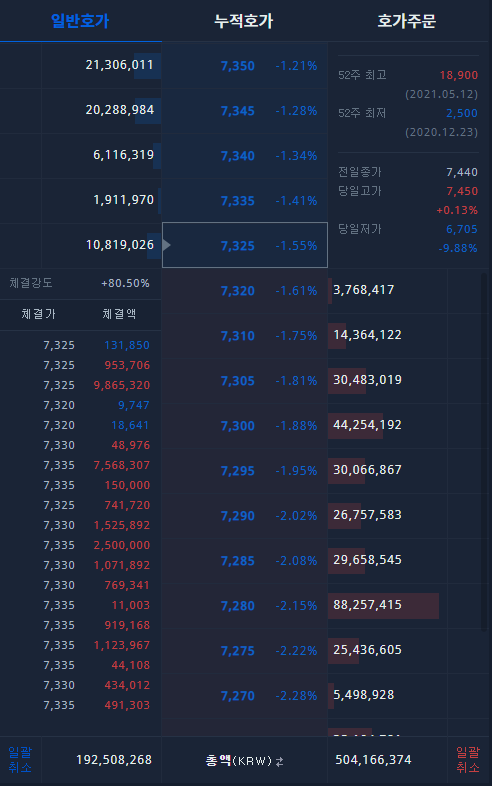Click the trade amount 9,865,320
Screen dimensions: 492x786
point(122,386)
